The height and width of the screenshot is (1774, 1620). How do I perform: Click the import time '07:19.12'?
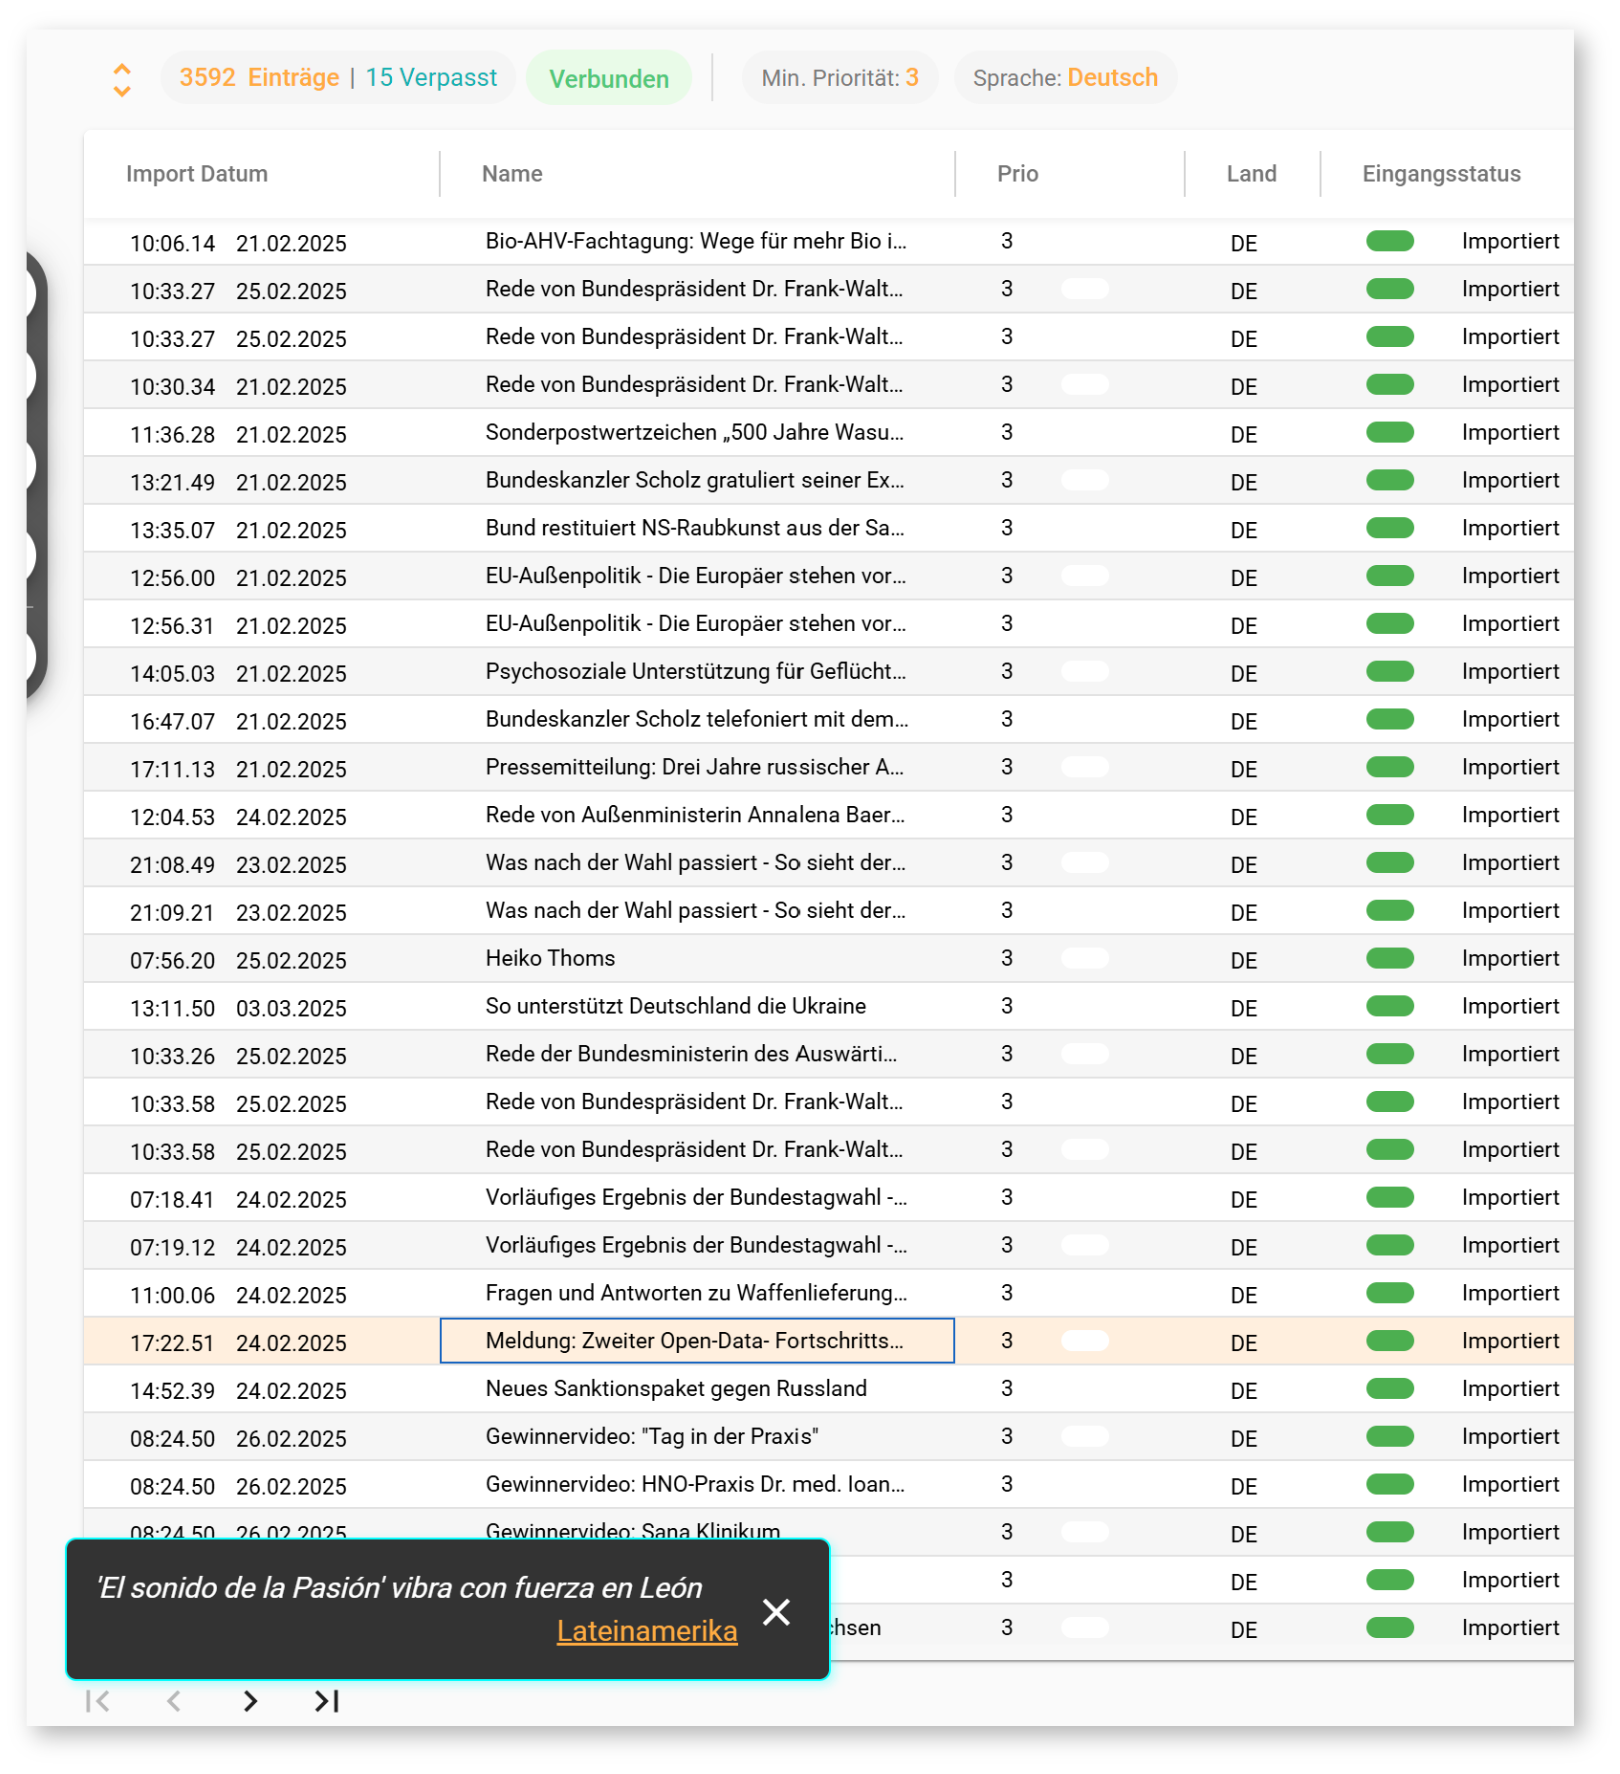click(x=172, y=1247)
